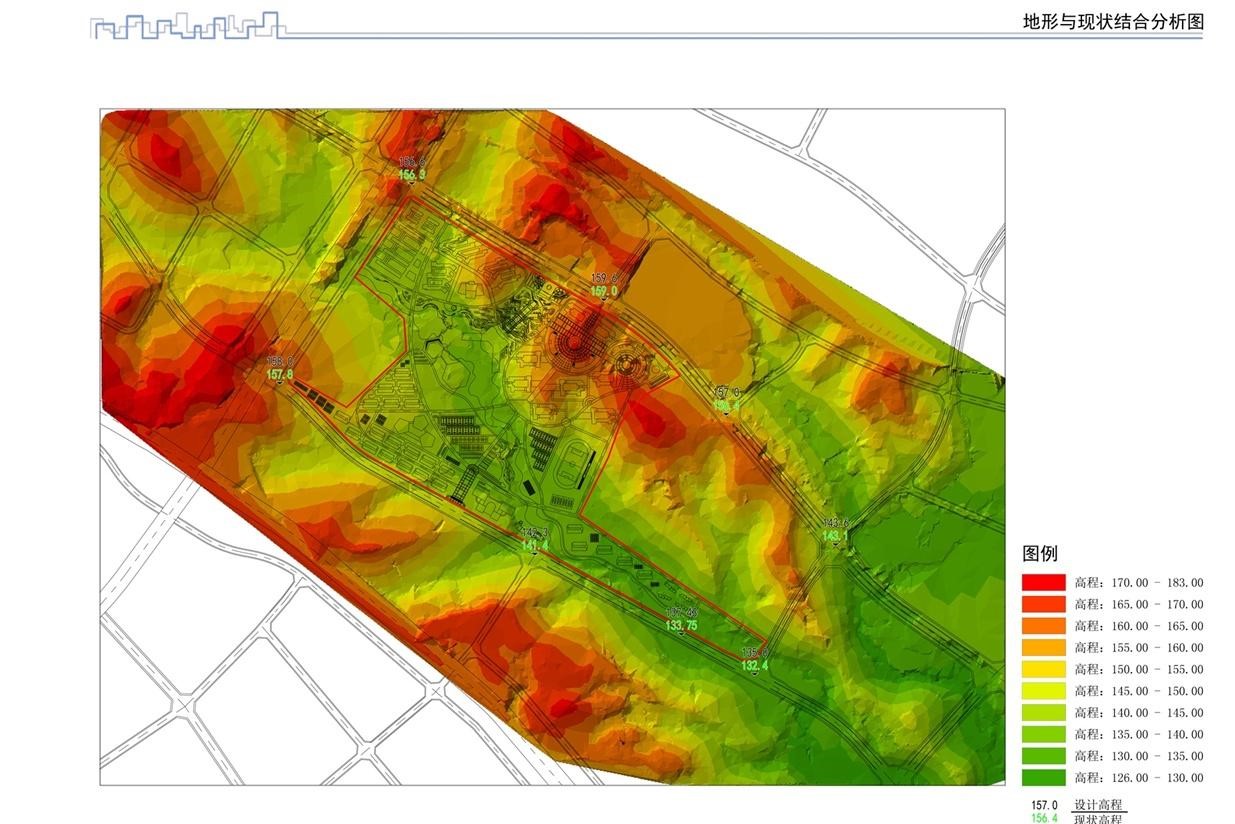Click the 159.0 elevation marker on map
The width and height of the screenshot is (1235, 824).
click(x=604, y=291)
